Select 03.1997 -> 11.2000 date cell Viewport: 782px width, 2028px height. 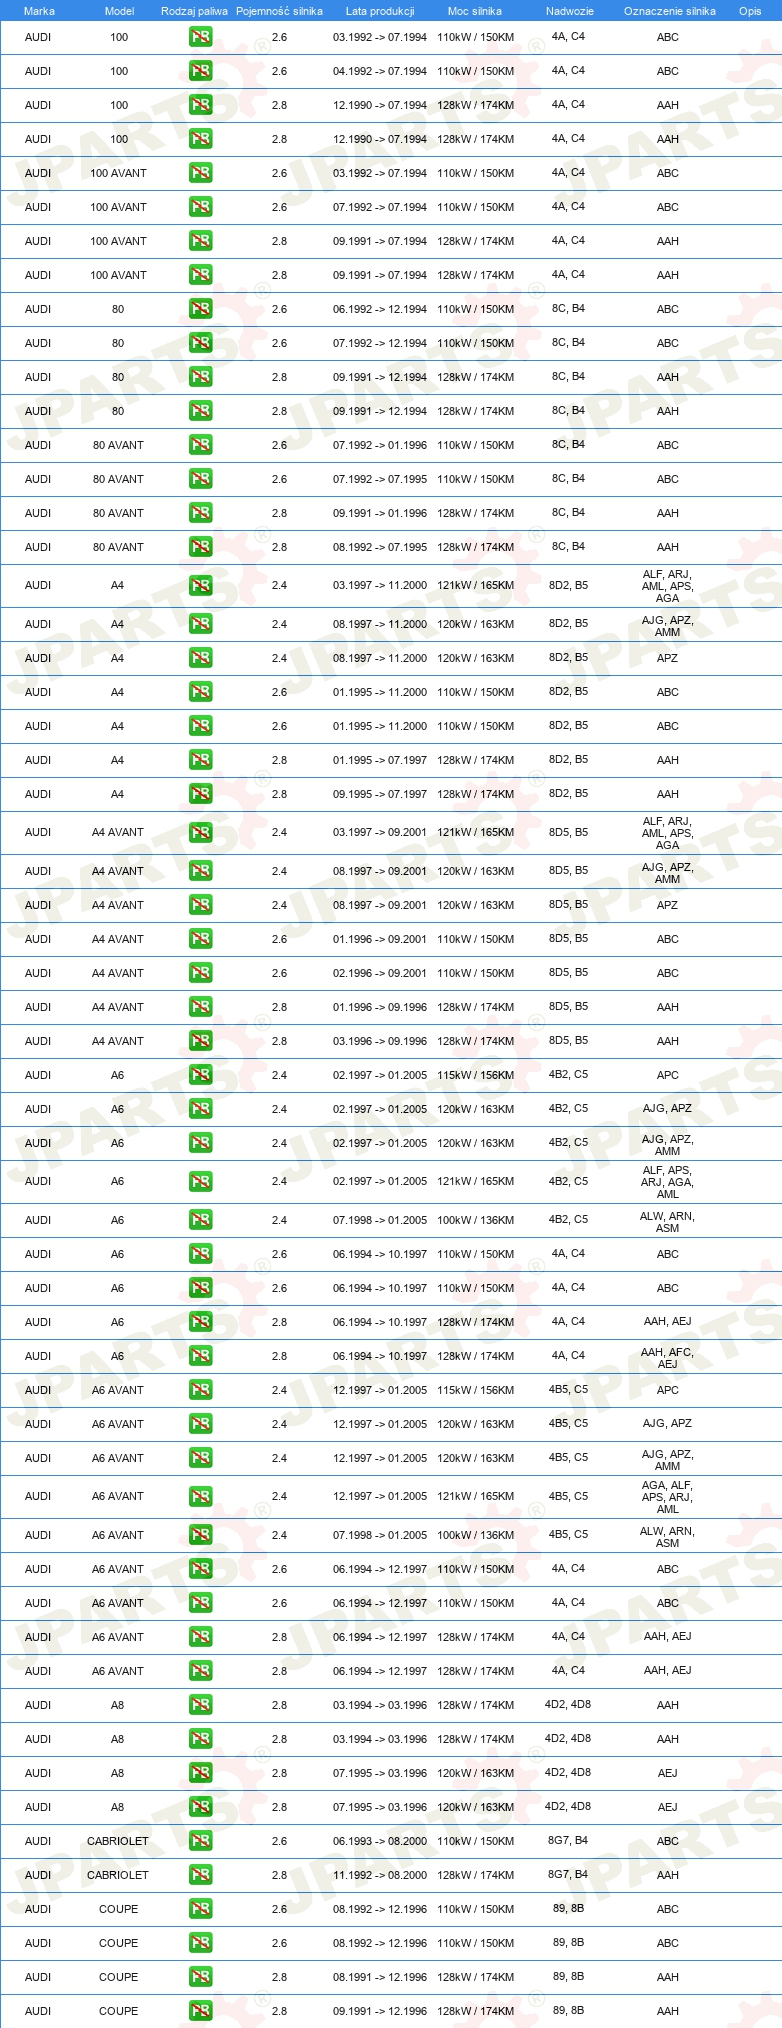[x=380, y=585]
